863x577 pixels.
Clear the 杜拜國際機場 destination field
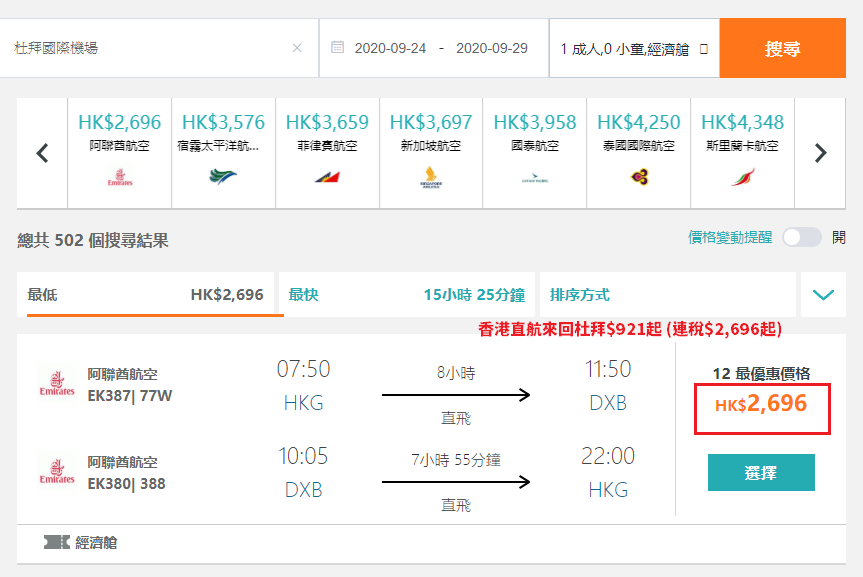[297, 48]
